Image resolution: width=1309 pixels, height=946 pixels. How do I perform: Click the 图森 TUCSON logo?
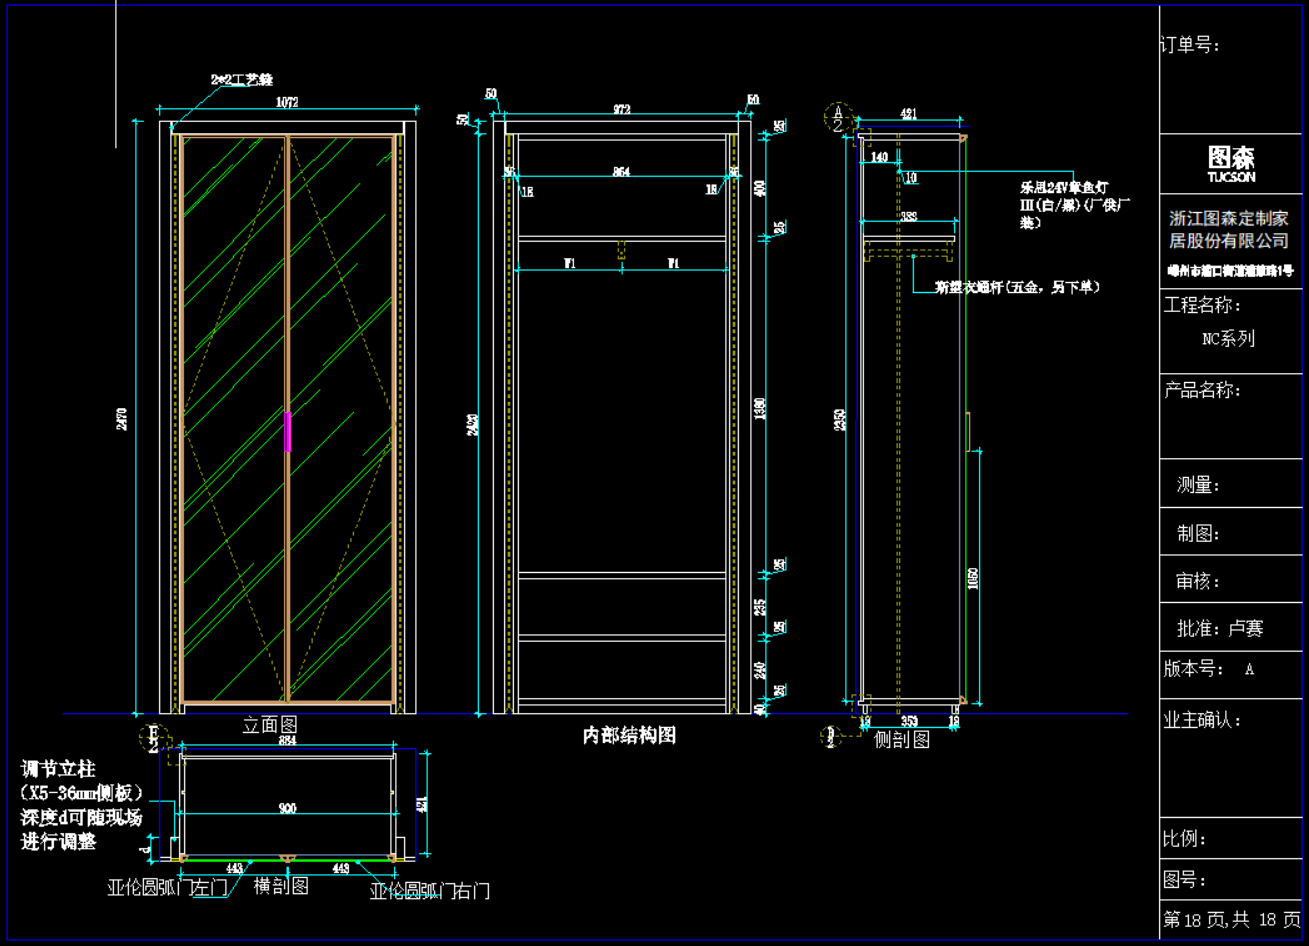click(x=1231, y=163)
